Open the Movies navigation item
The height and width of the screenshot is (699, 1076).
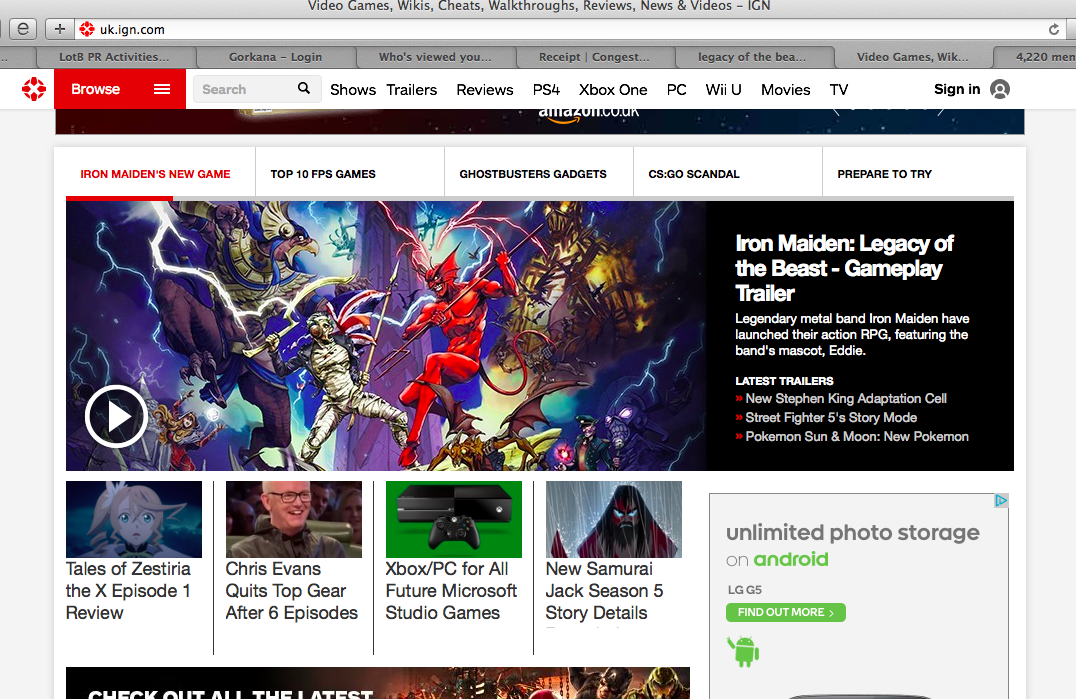point(786,90)
